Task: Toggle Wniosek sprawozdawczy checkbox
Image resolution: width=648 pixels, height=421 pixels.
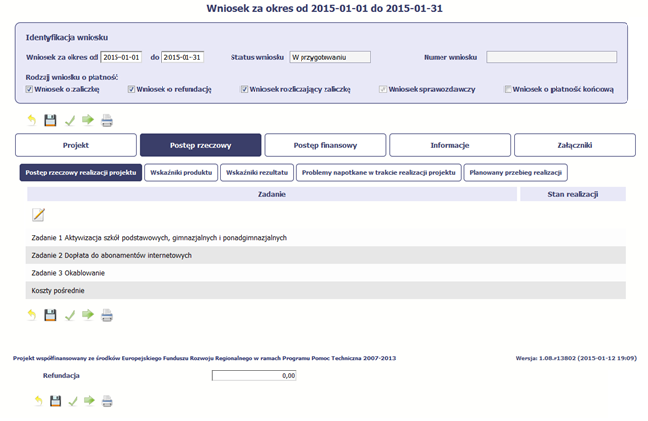Action: (x=383, y=89)
